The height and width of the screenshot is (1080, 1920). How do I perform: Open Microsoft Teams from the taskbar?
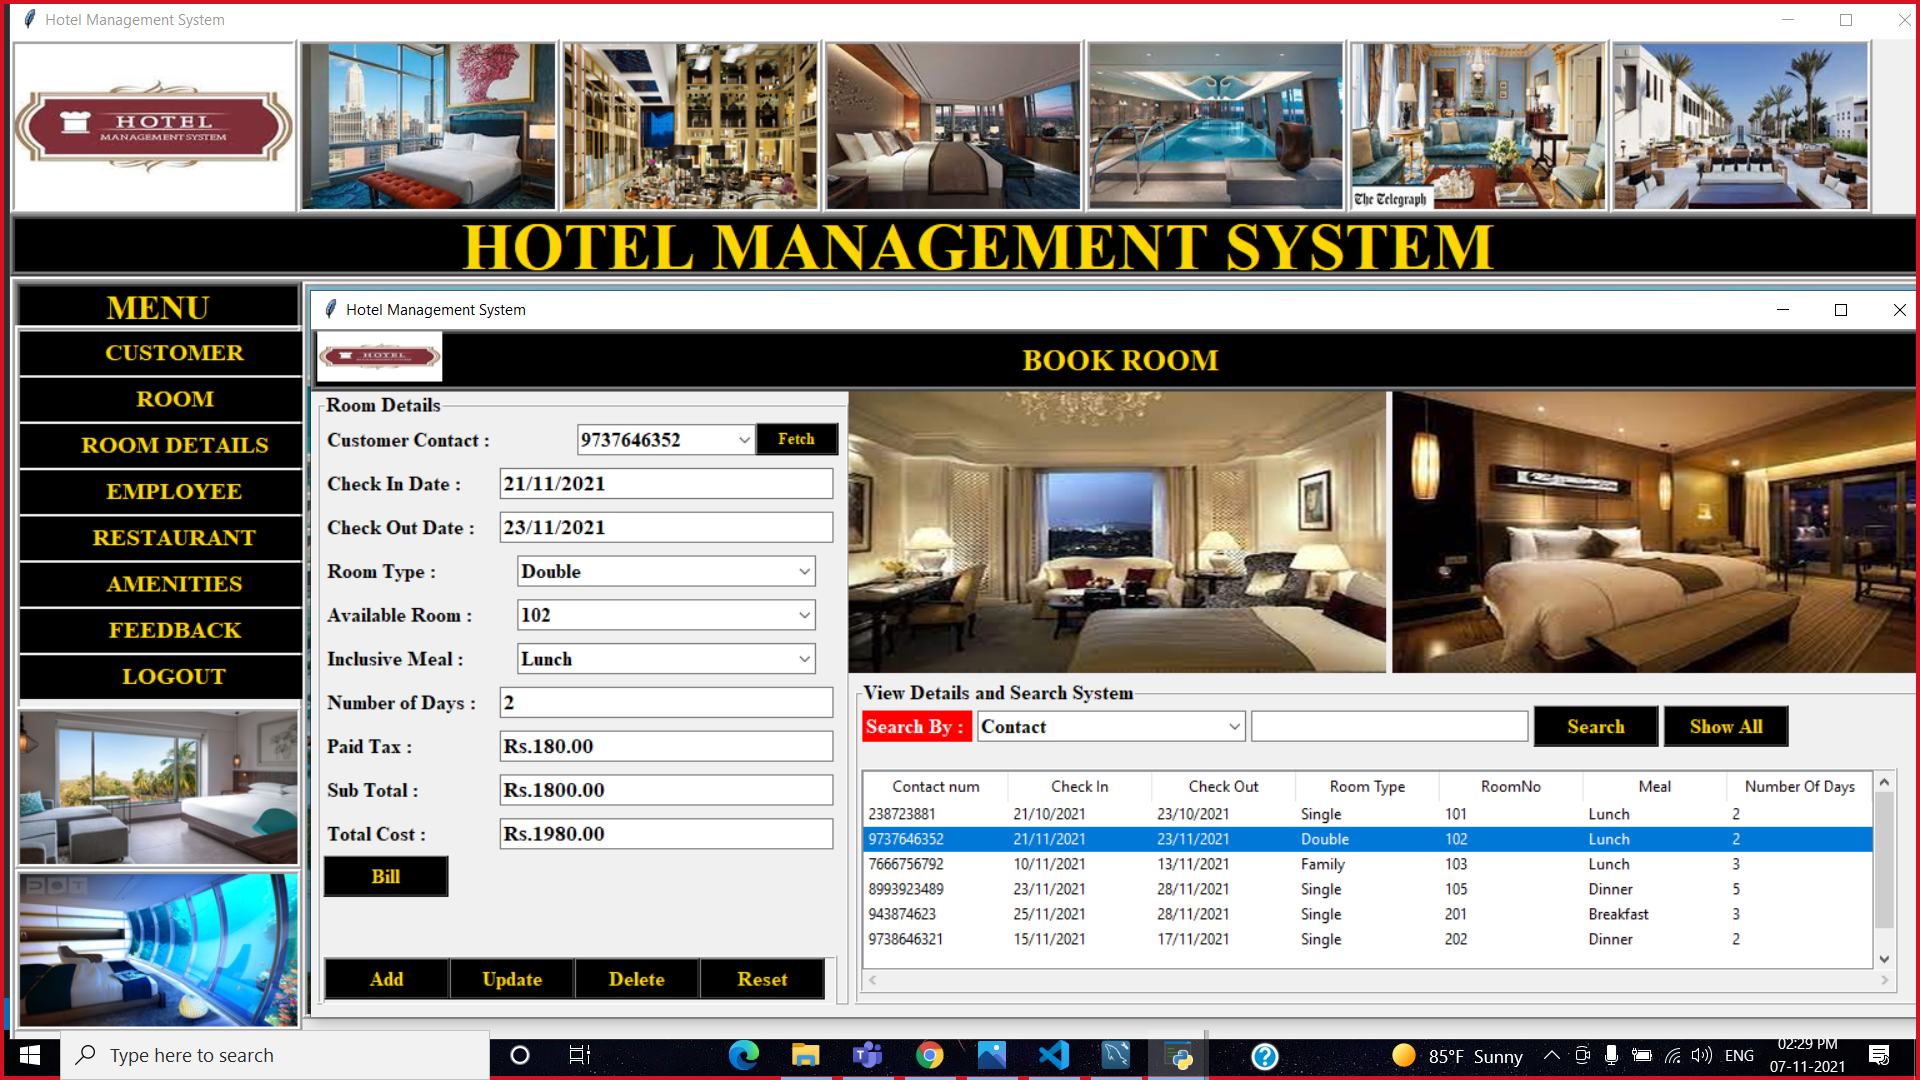(868, 1055)
